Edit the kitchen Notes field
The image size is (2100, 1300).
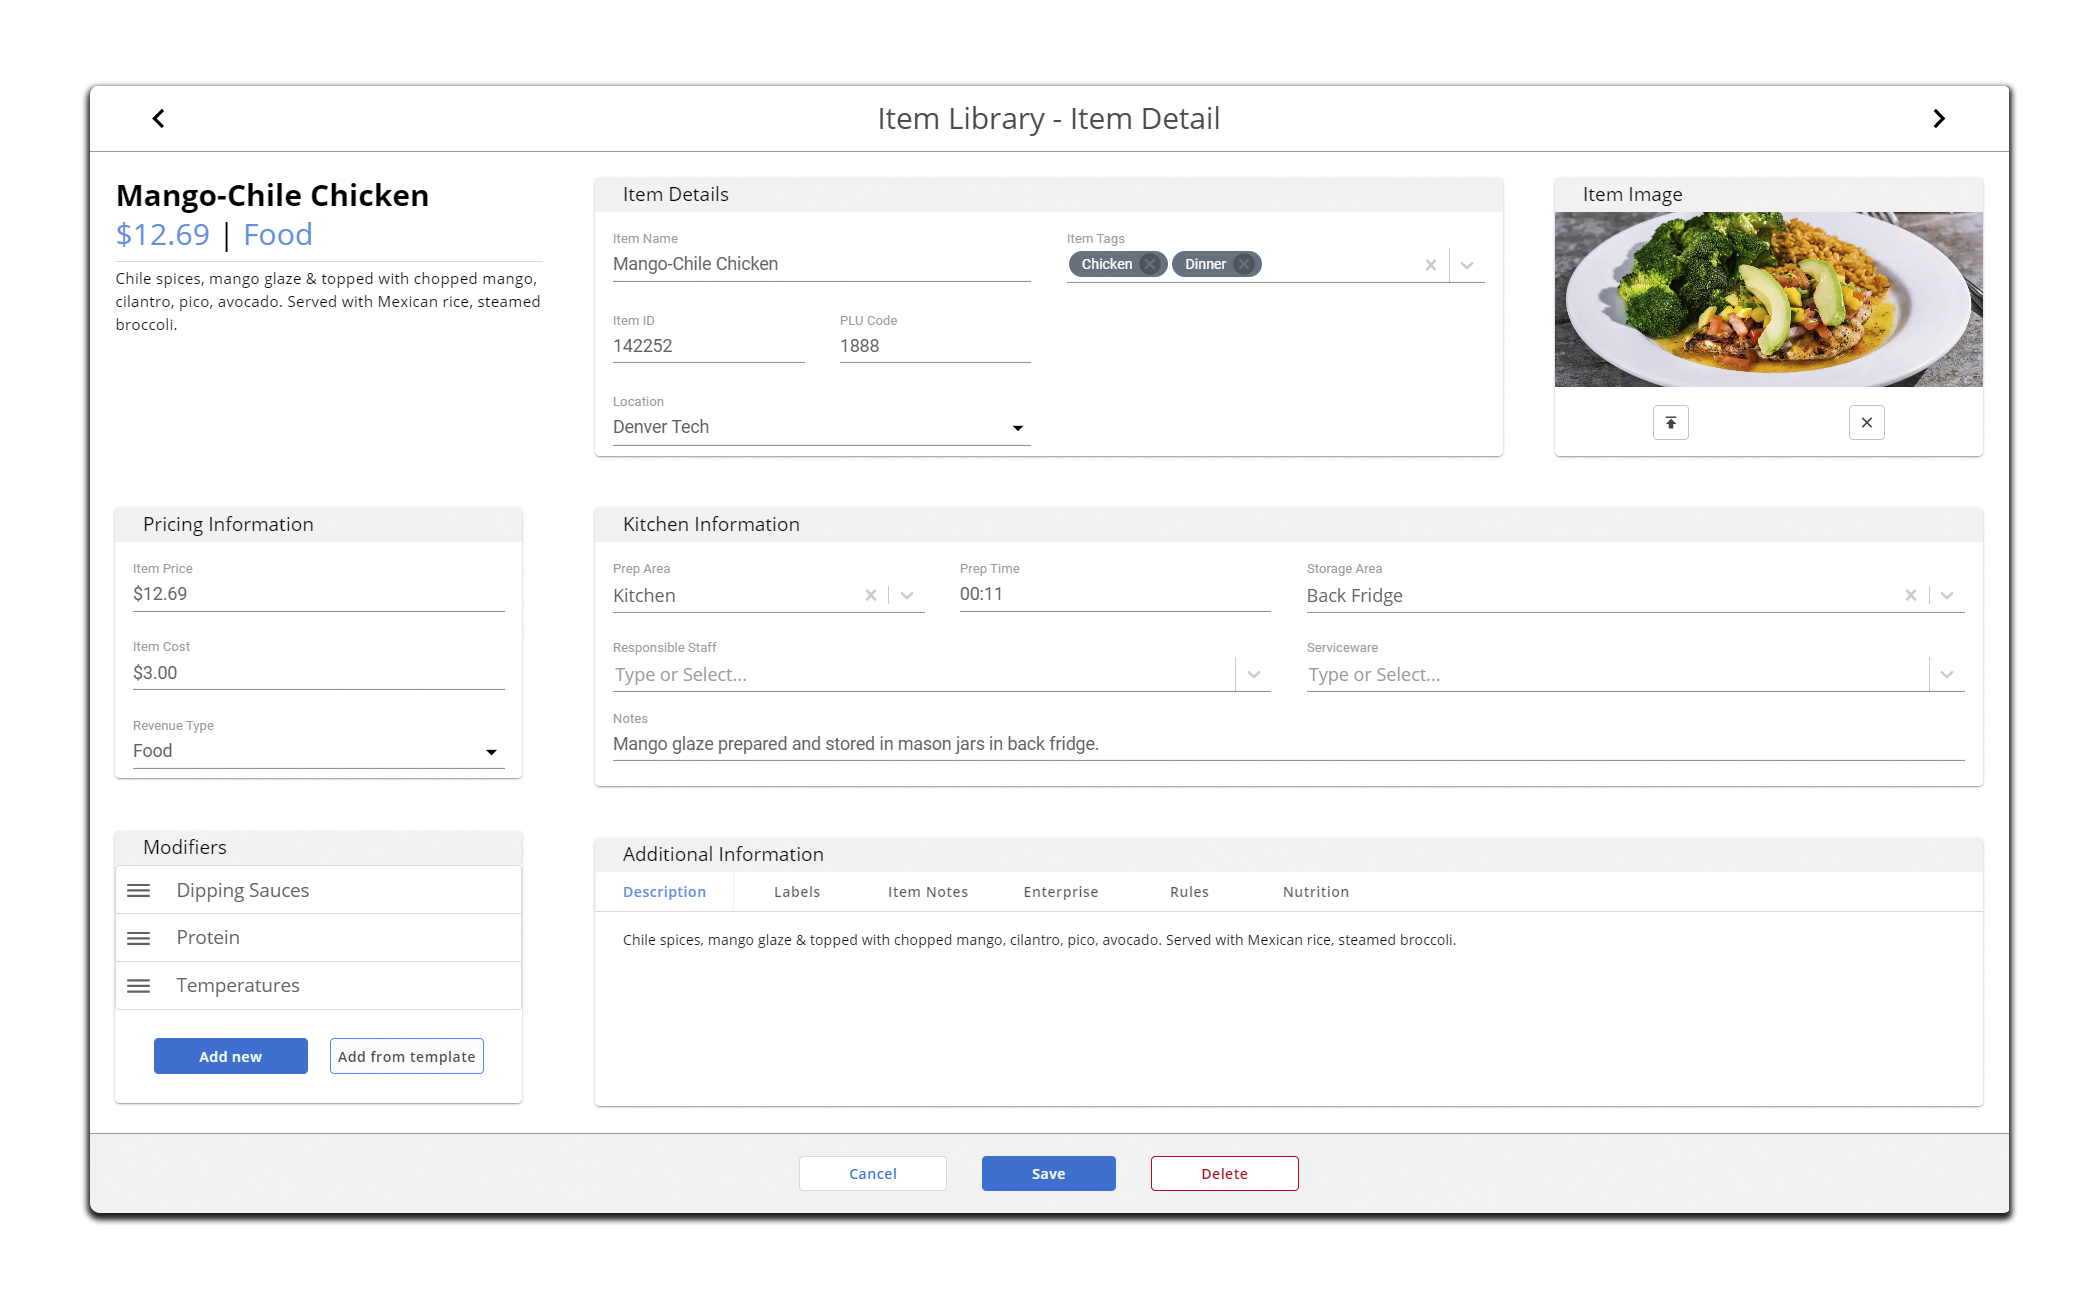(1288, 744)
